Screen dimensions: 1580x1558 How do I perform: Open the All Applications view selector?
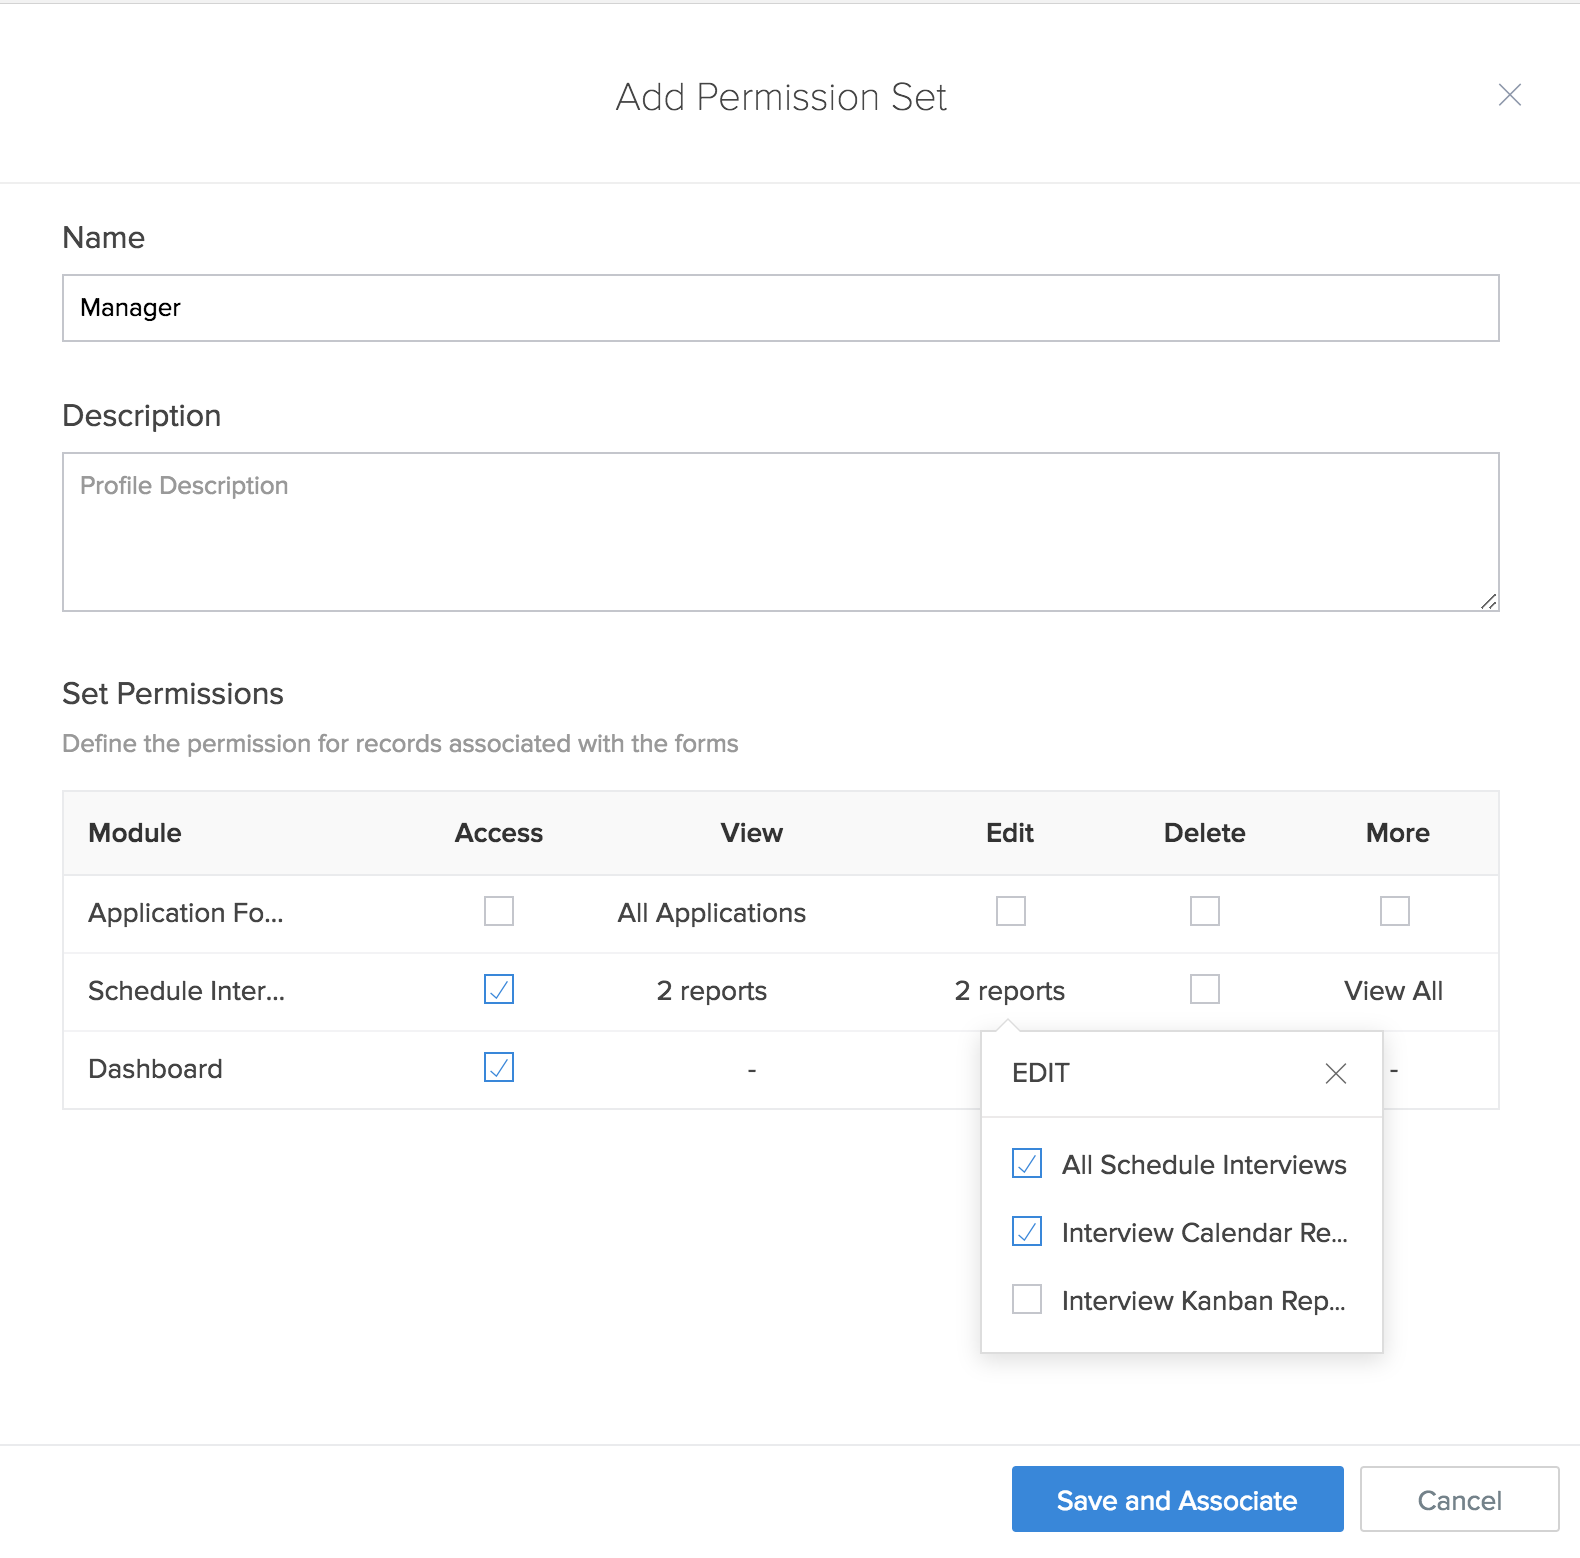[711, 913]
